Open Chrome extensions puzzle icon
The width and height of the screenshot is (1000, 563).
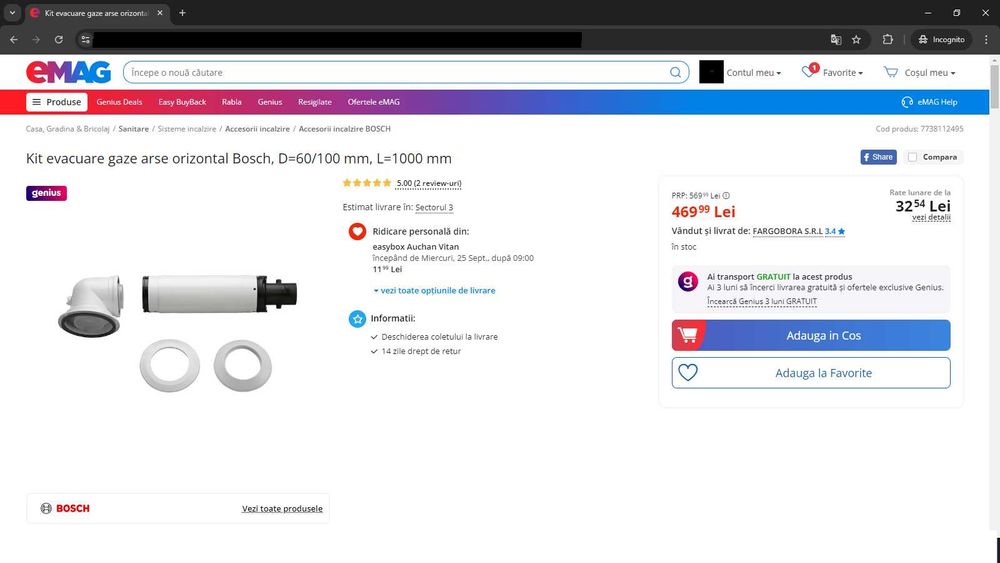click(887, 40)
